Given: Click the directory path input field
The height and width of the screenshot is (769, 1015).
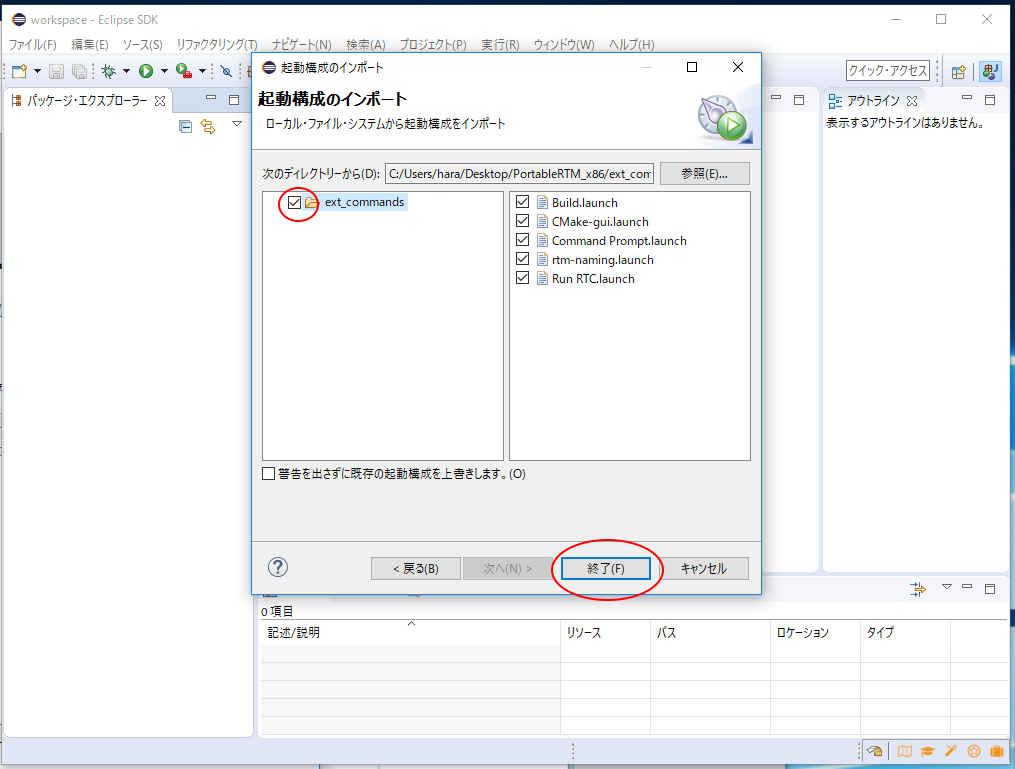Looking at the screenshot, I should 519,173.
